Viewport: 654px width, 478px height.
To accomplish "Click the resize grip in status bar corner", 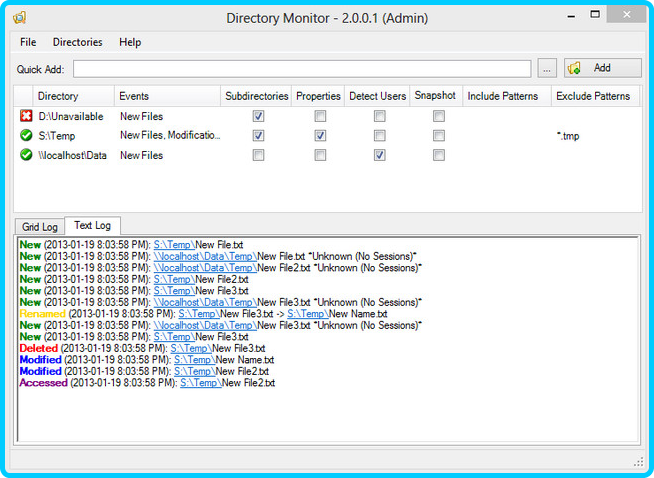I will pos(639,462).
